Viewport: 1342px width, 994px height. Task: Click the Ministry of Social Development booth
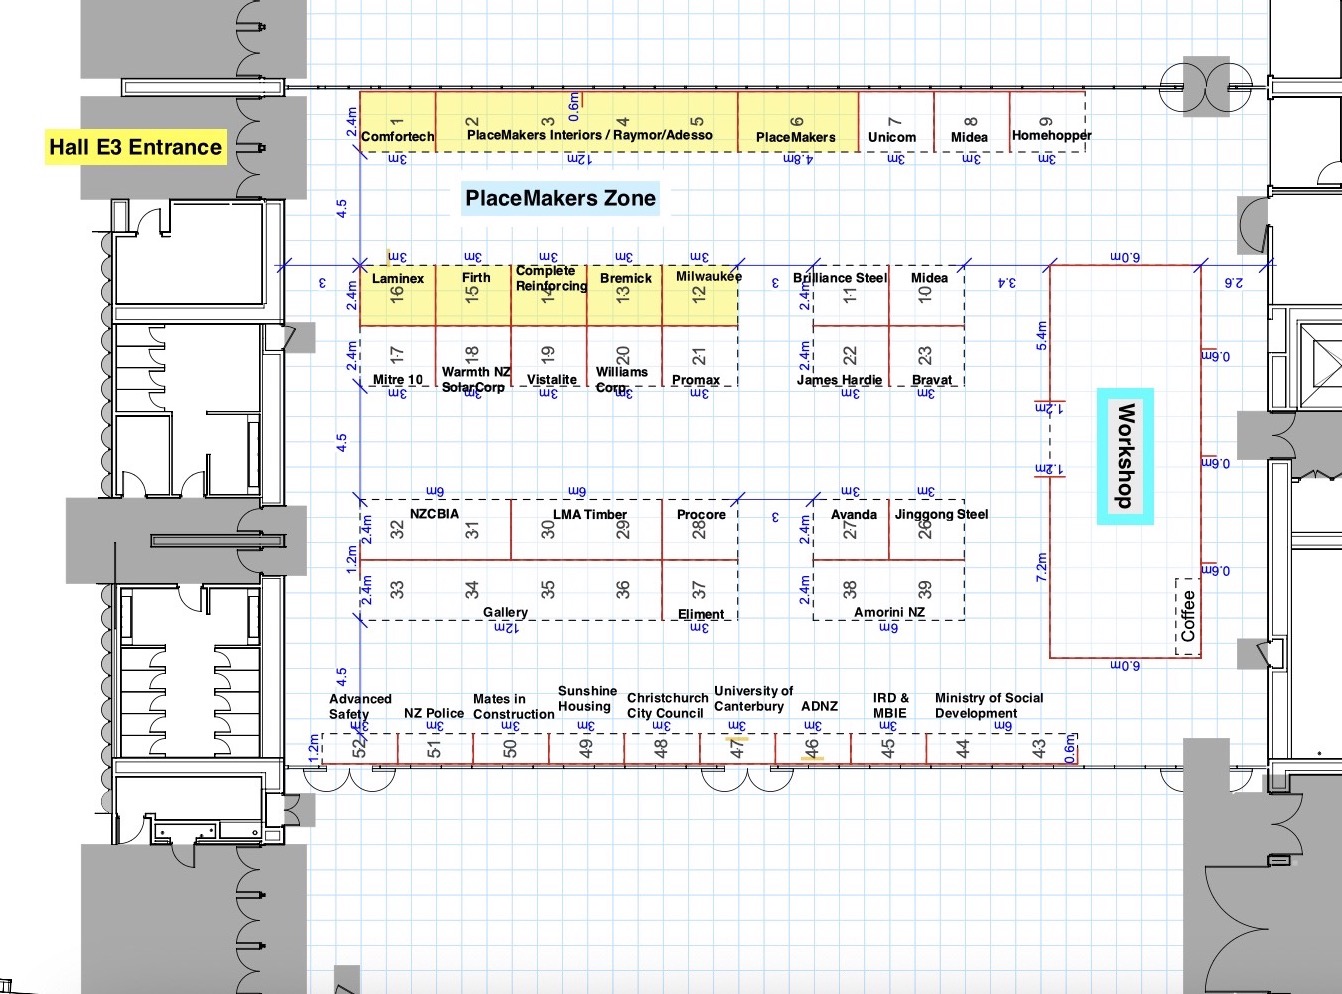(x=988, y=705)
